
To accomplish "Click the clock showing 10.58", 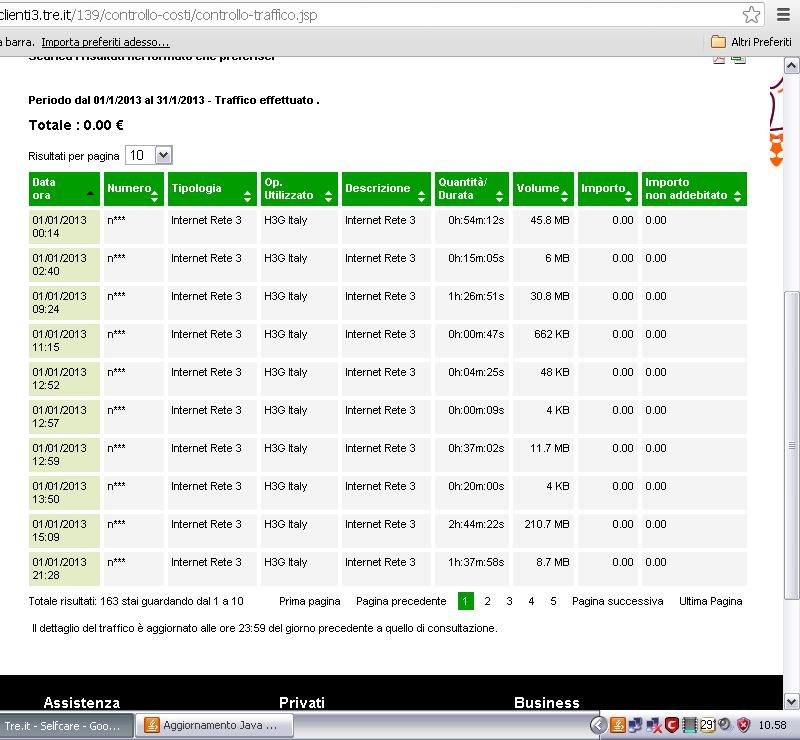I will pos(772,725).
